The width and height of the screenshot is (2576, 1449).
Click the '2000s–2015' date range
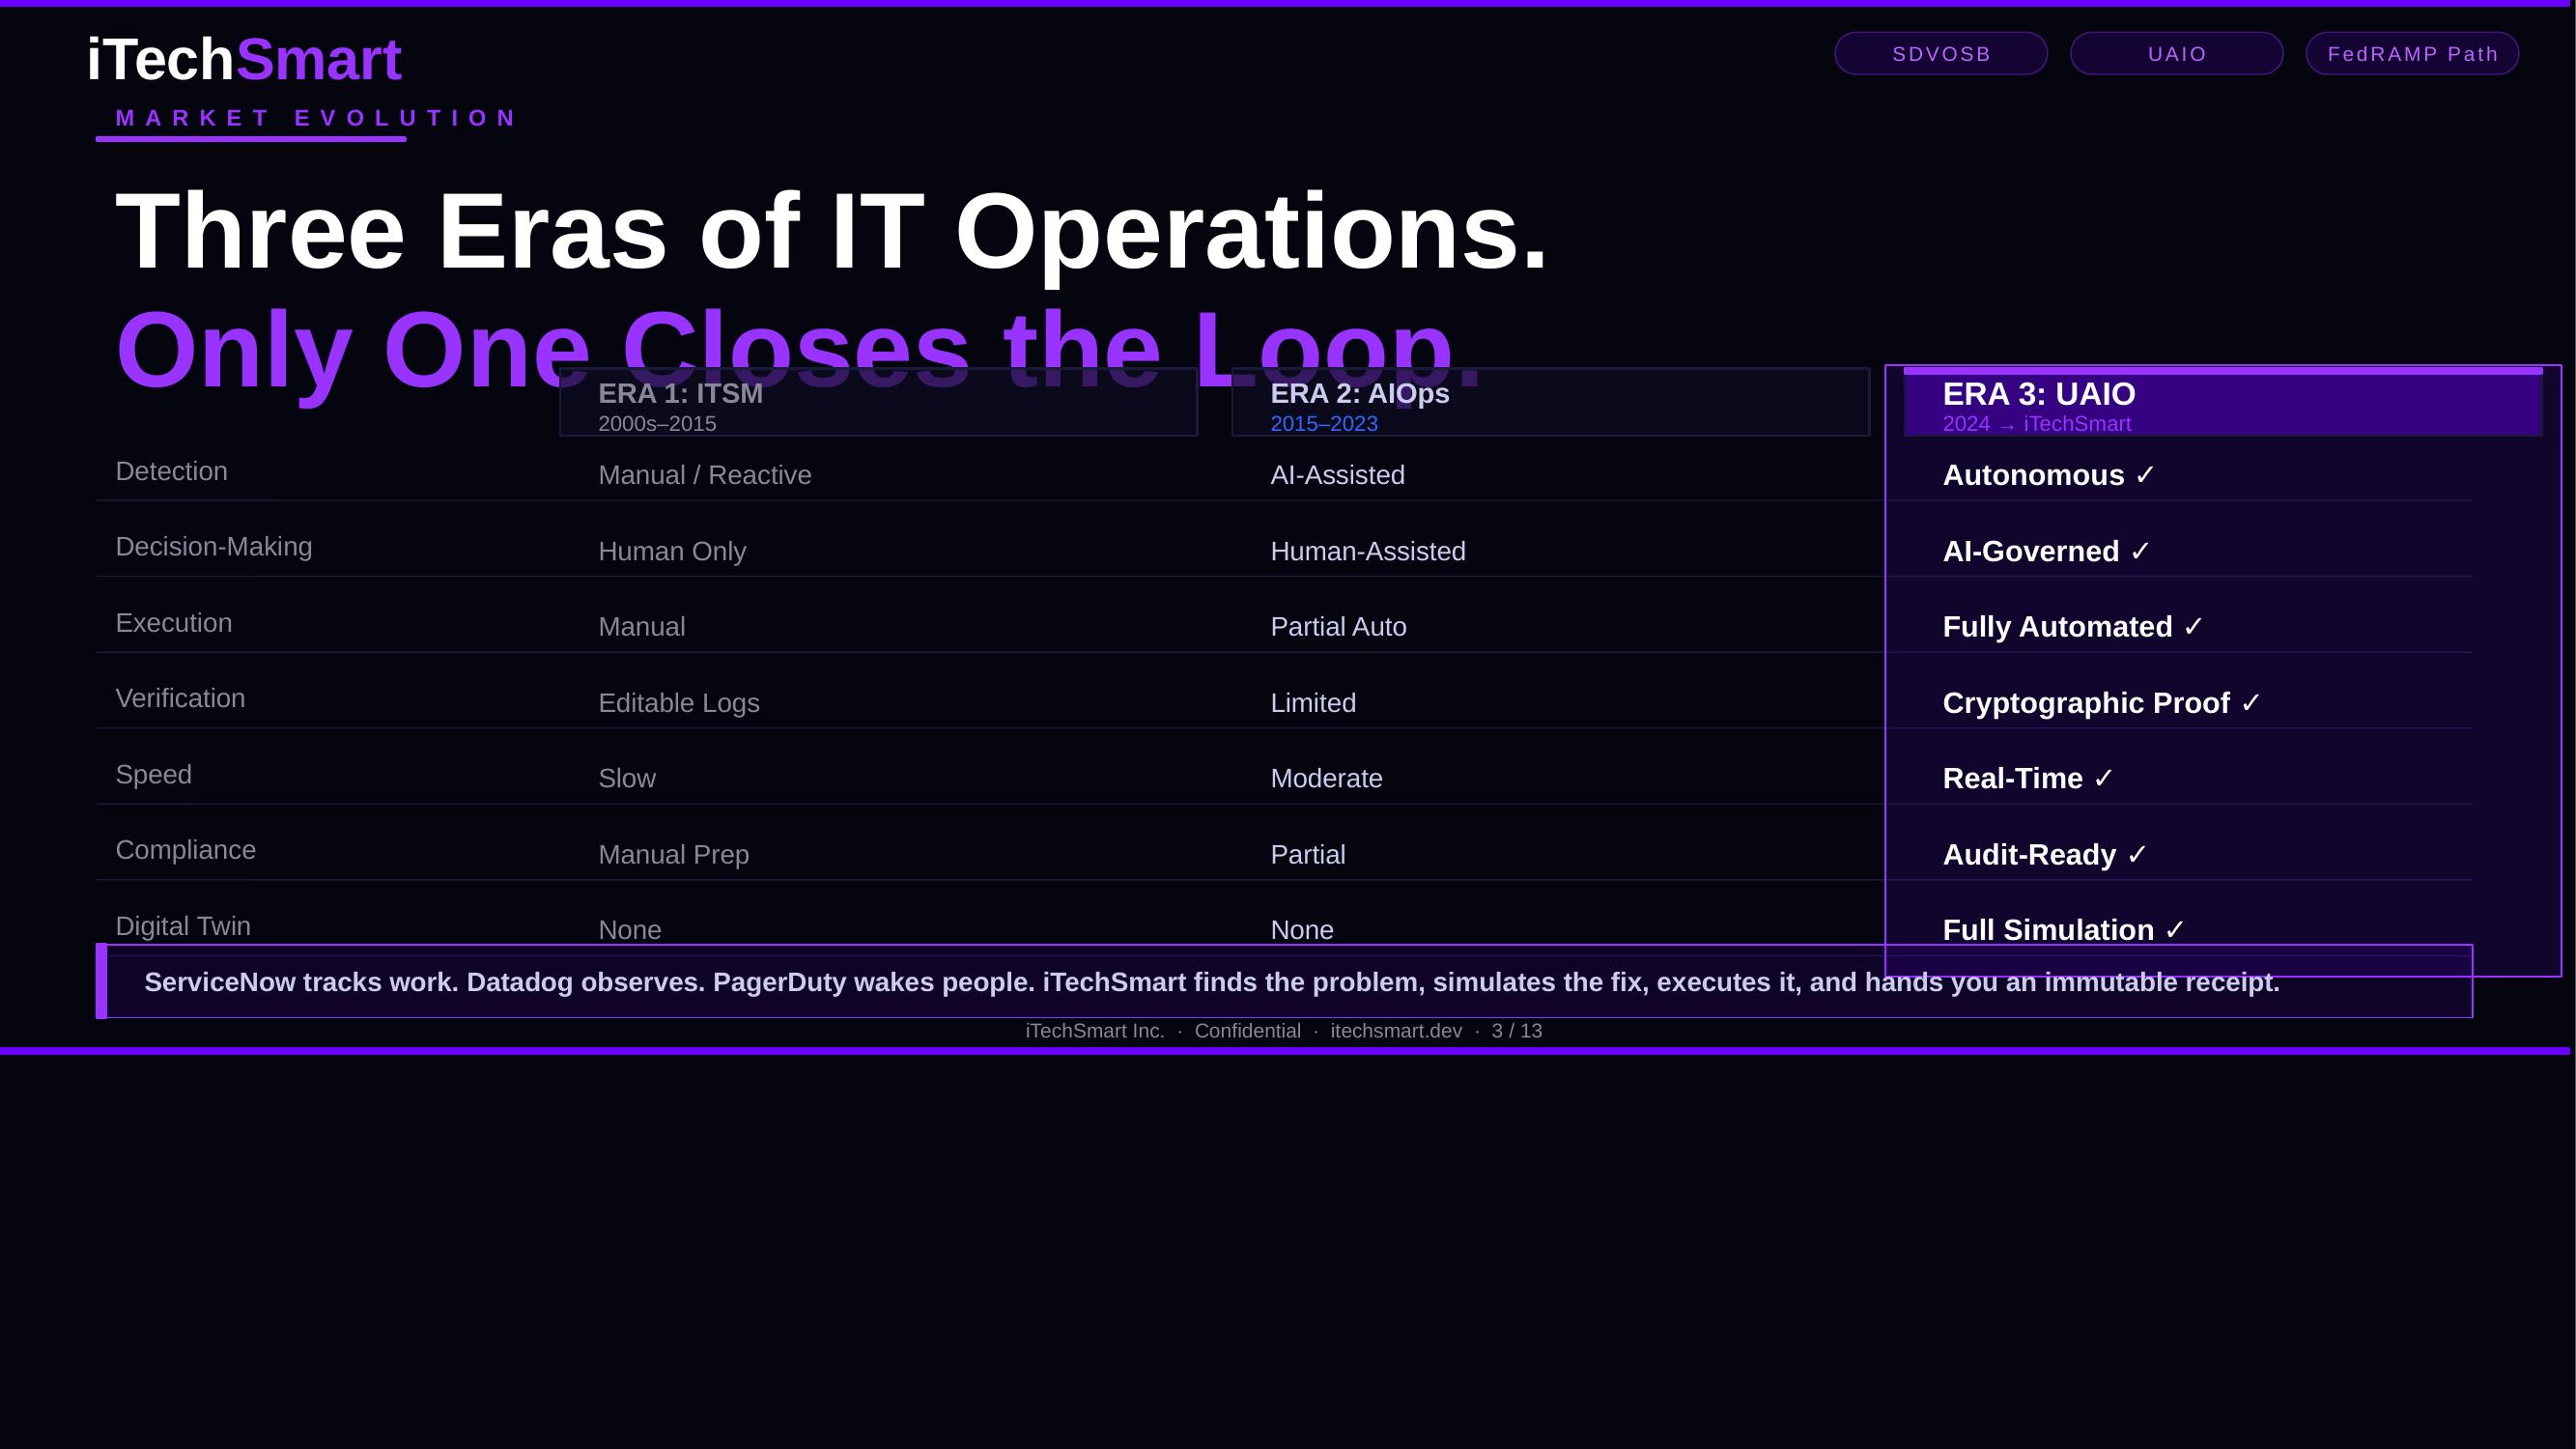[657, 424]
